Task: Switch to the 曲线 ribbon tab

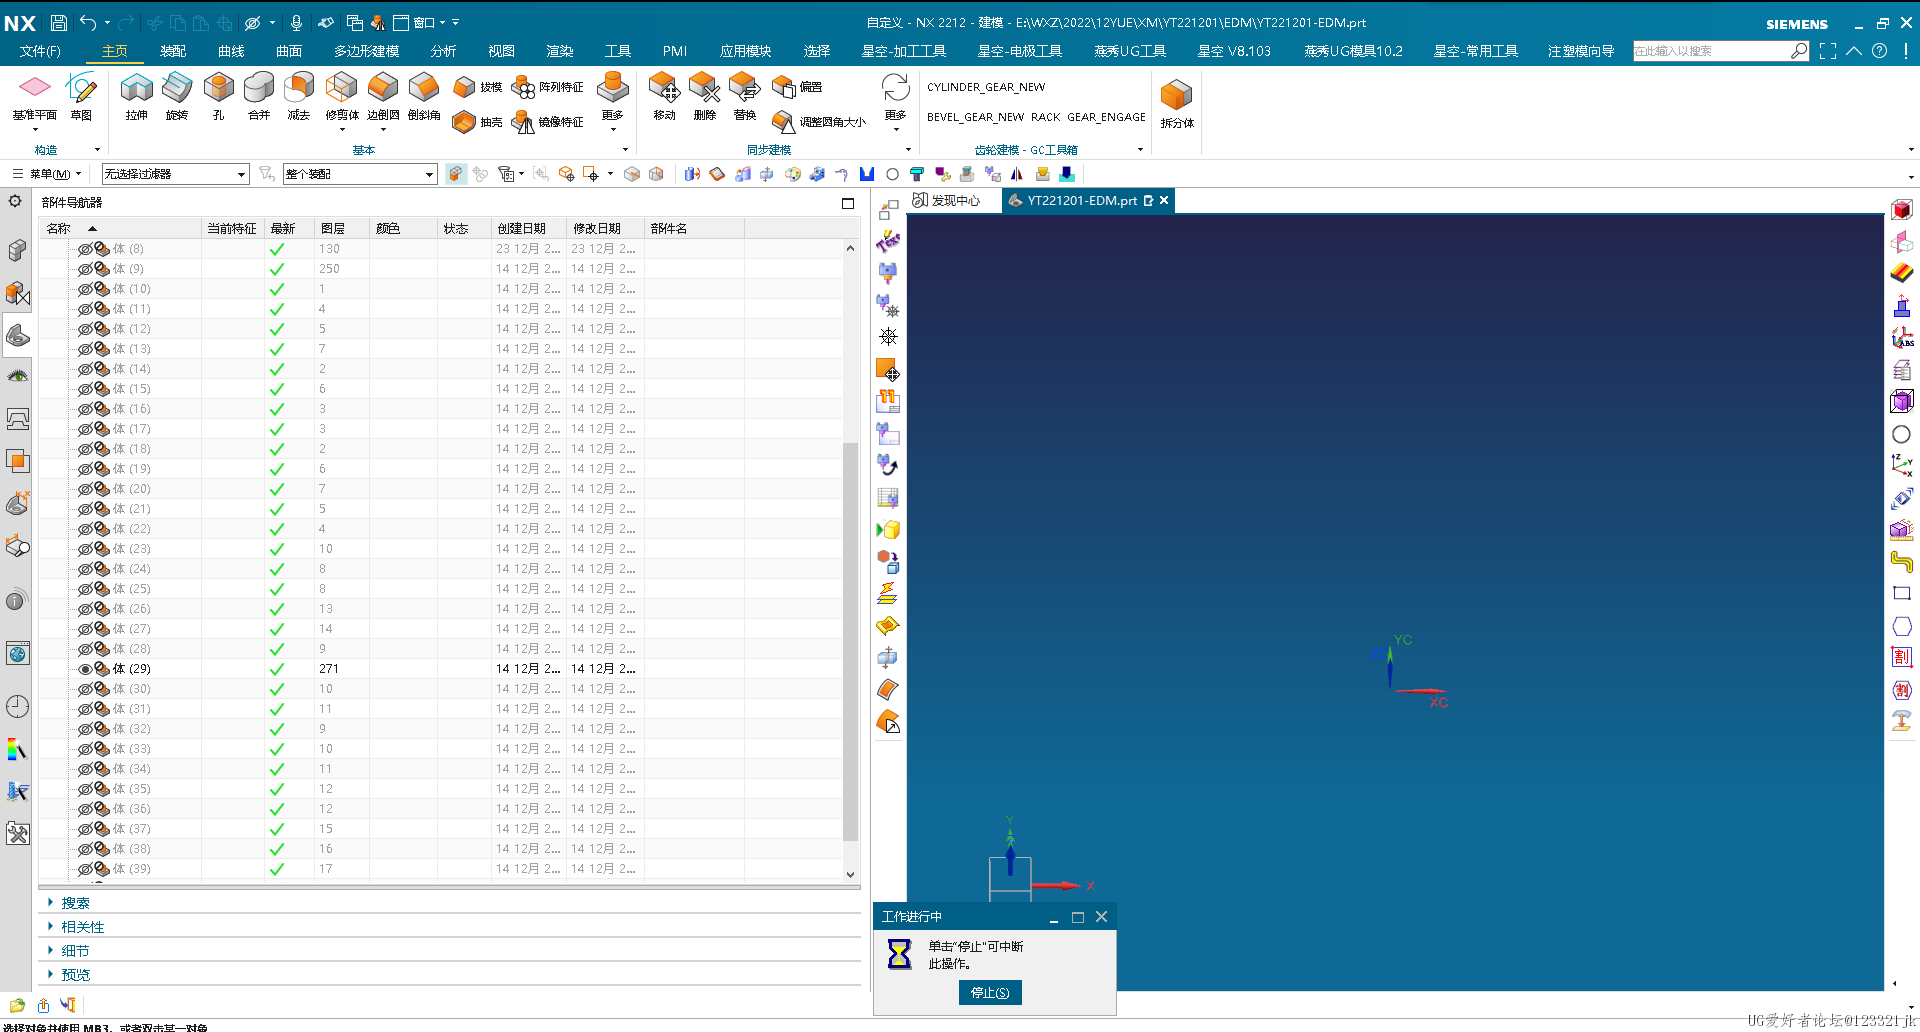Action: pos(231,51)
